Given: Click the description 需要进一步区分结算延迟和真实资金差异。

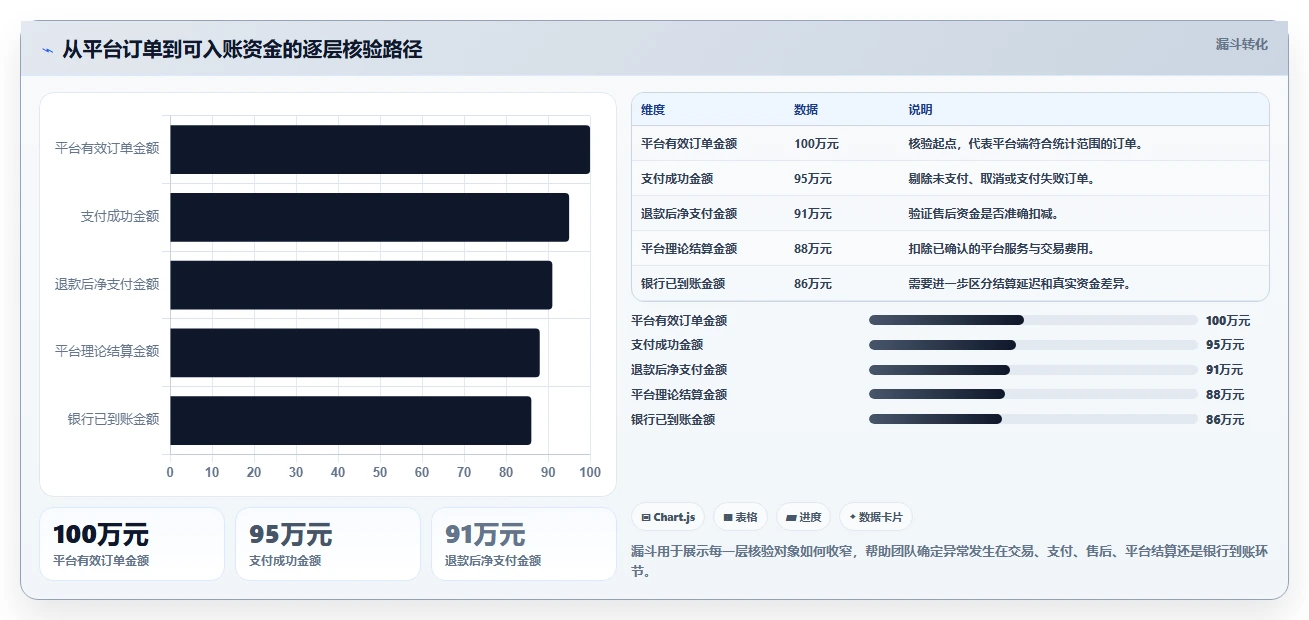Looking at the screenshot, I should [x=1020, y=283].
